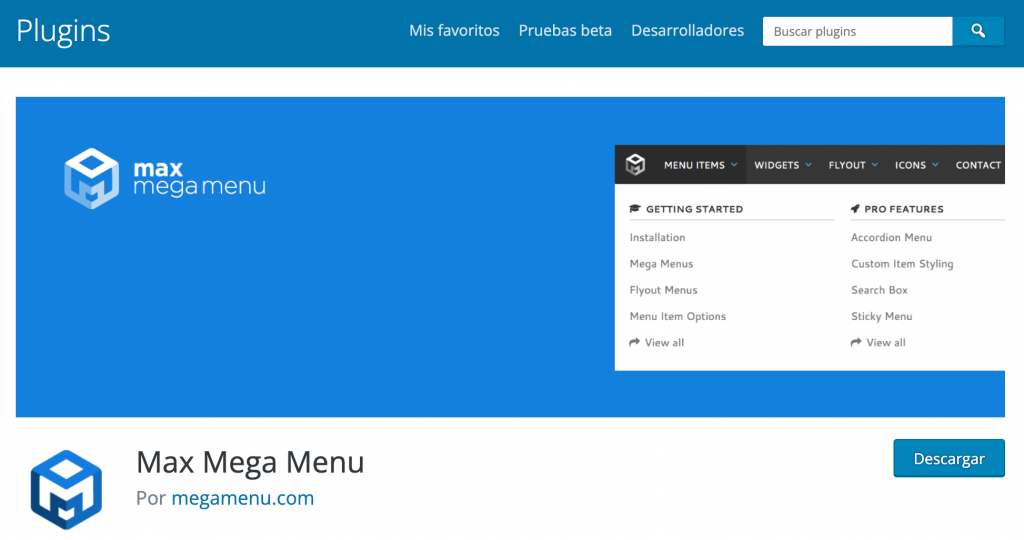Open Desarrolladores
The width and height of the screenshot is (1024, 540).
click(687, 31)
